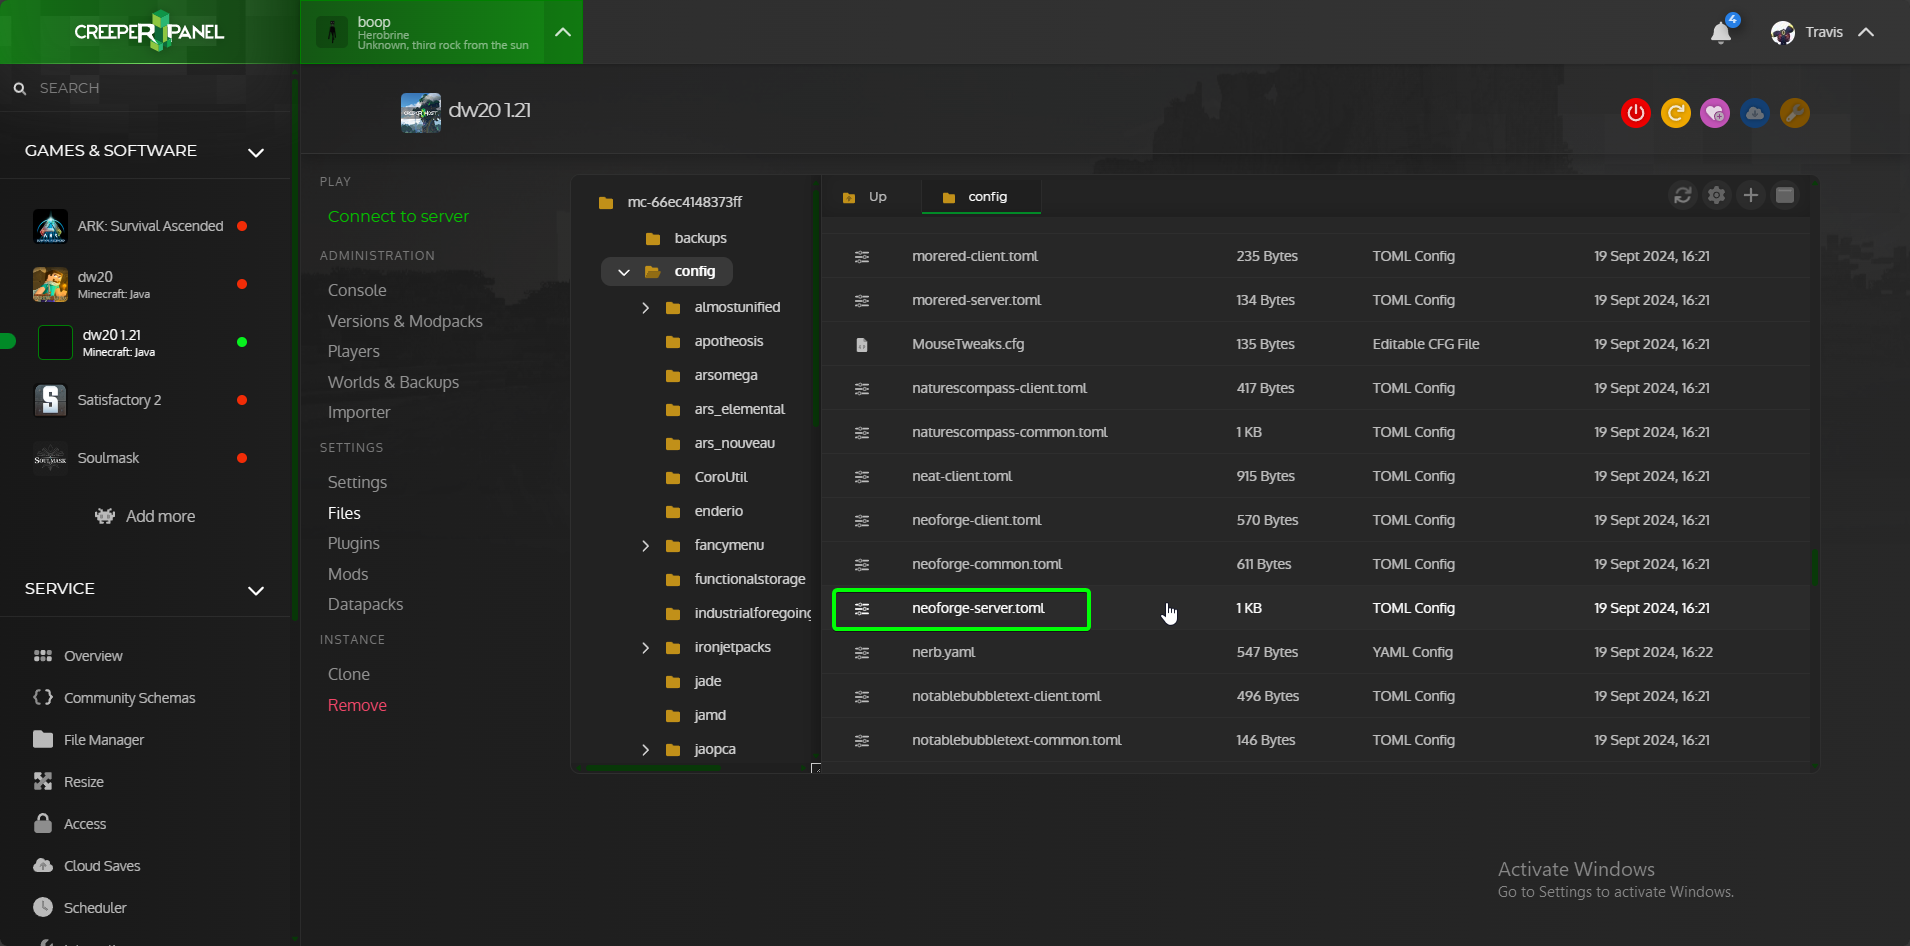Click the Resize icon in Service
The width and height of the screenshot is (1910, 946).
[x=43, y=781]
